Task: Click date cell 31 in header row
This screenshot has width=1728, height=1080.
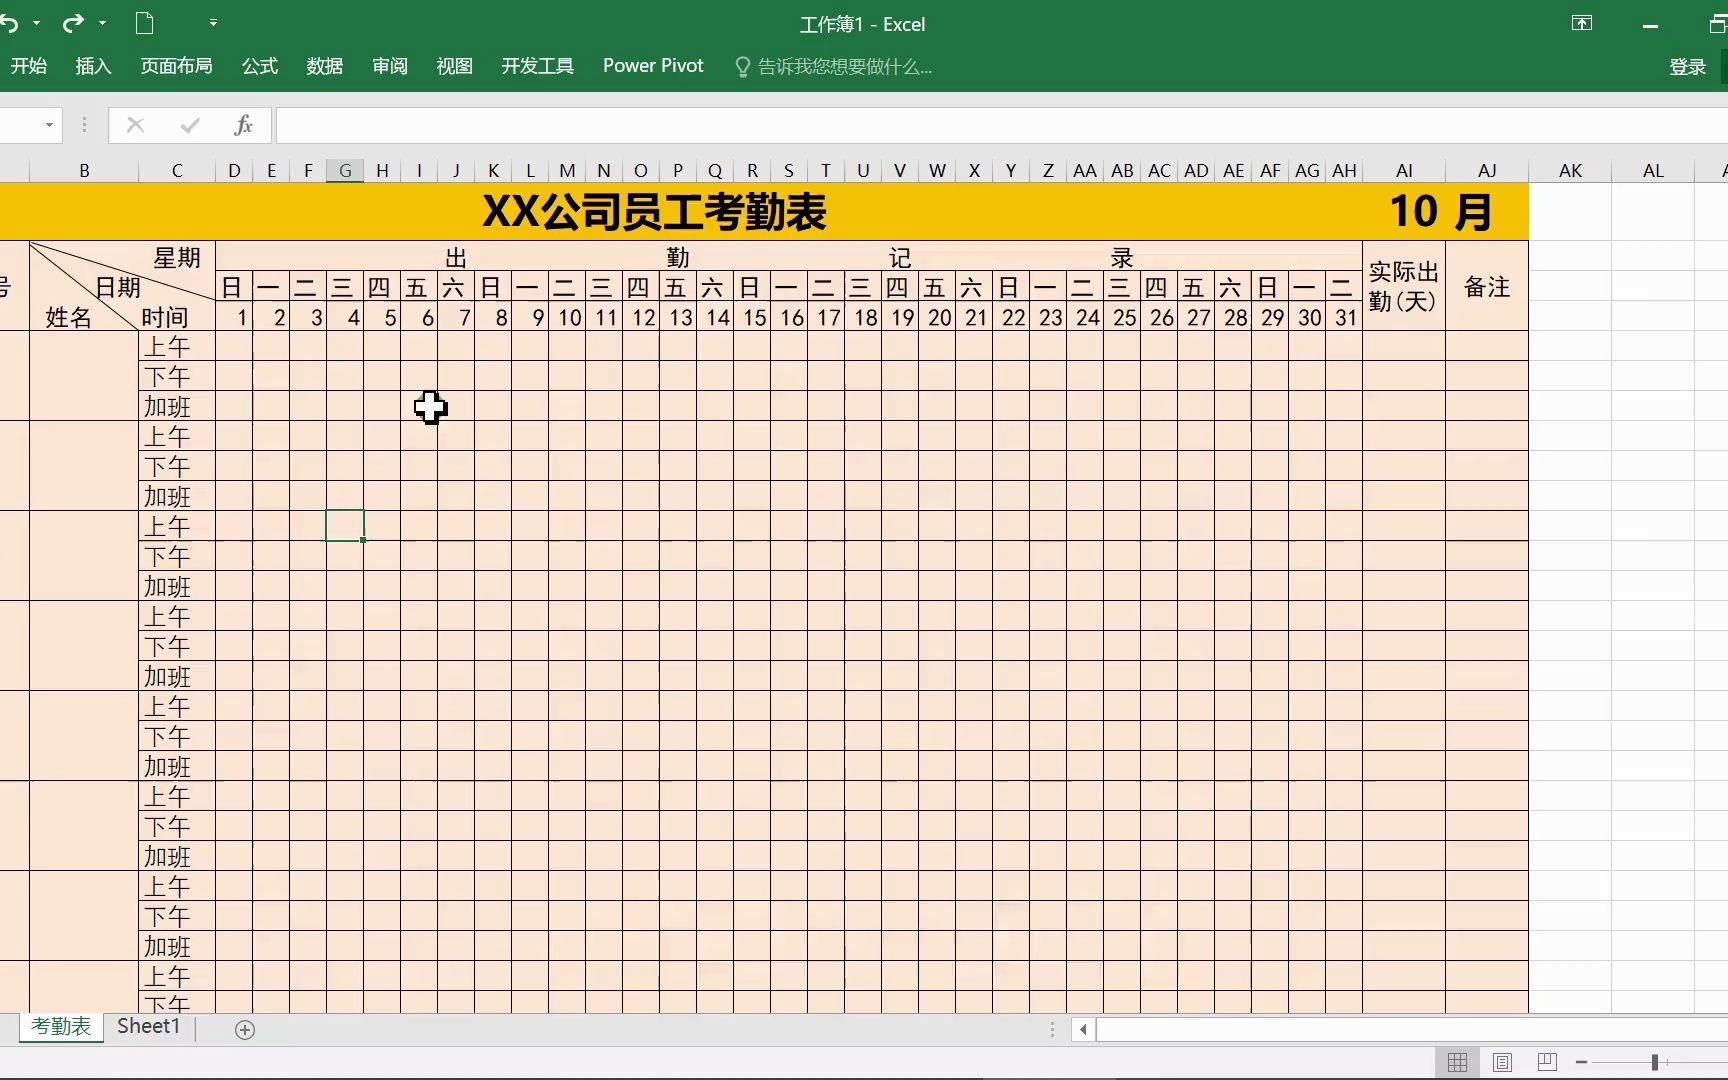Action: click(x=1344, y=317)
